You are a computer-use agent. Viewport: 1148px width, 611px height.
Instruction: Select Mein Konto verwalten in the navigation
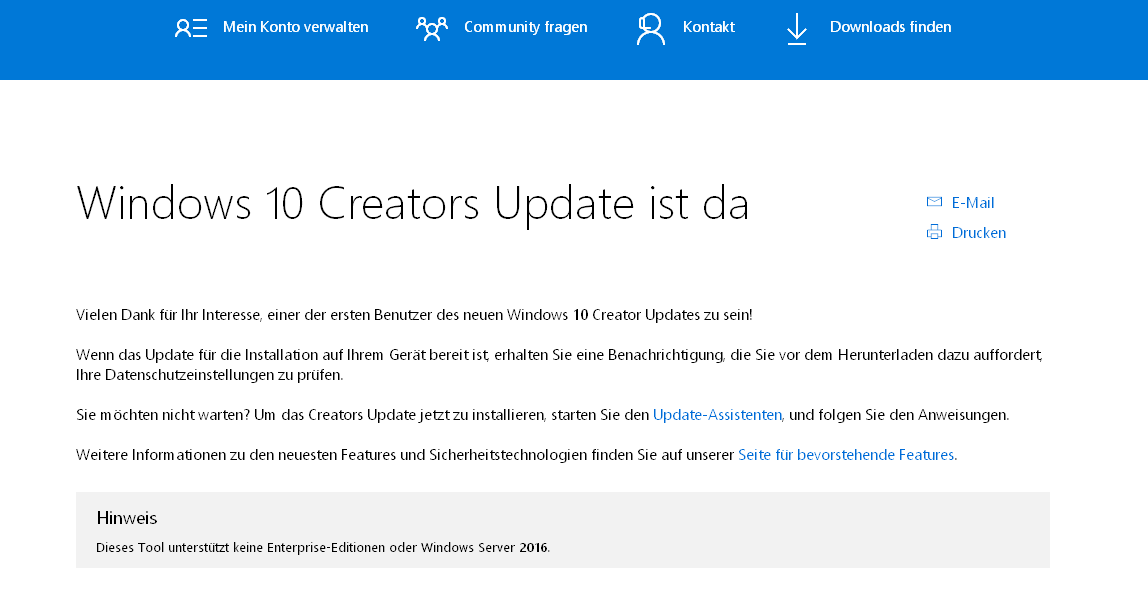pos(296,27)
